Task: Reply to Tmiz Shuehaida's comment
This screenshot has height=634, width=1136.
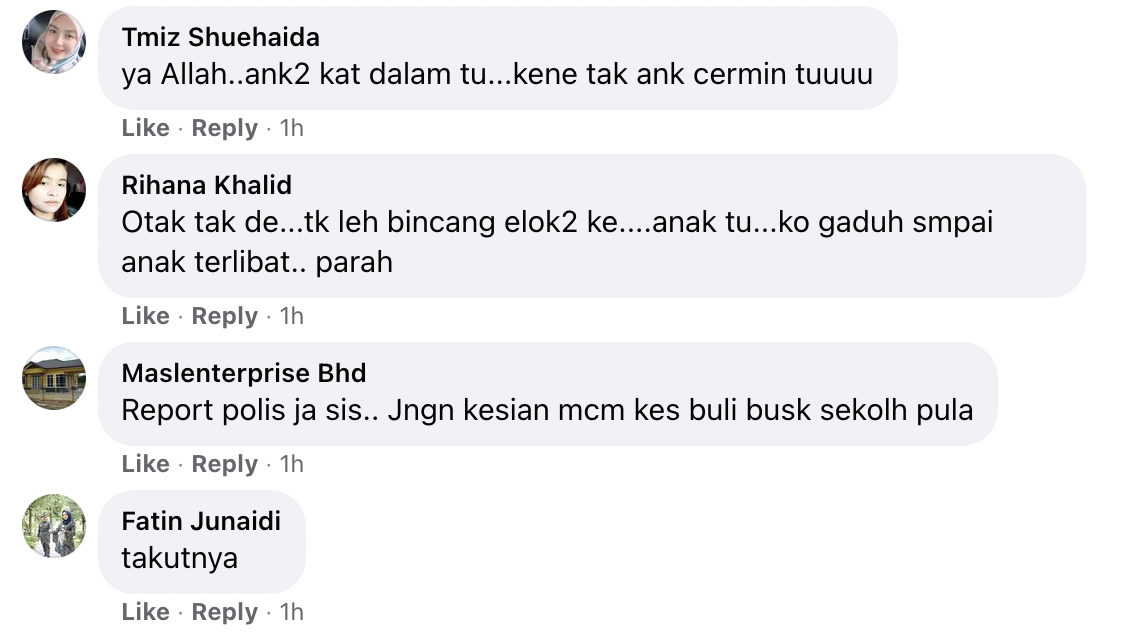Action: coord(224,128)
